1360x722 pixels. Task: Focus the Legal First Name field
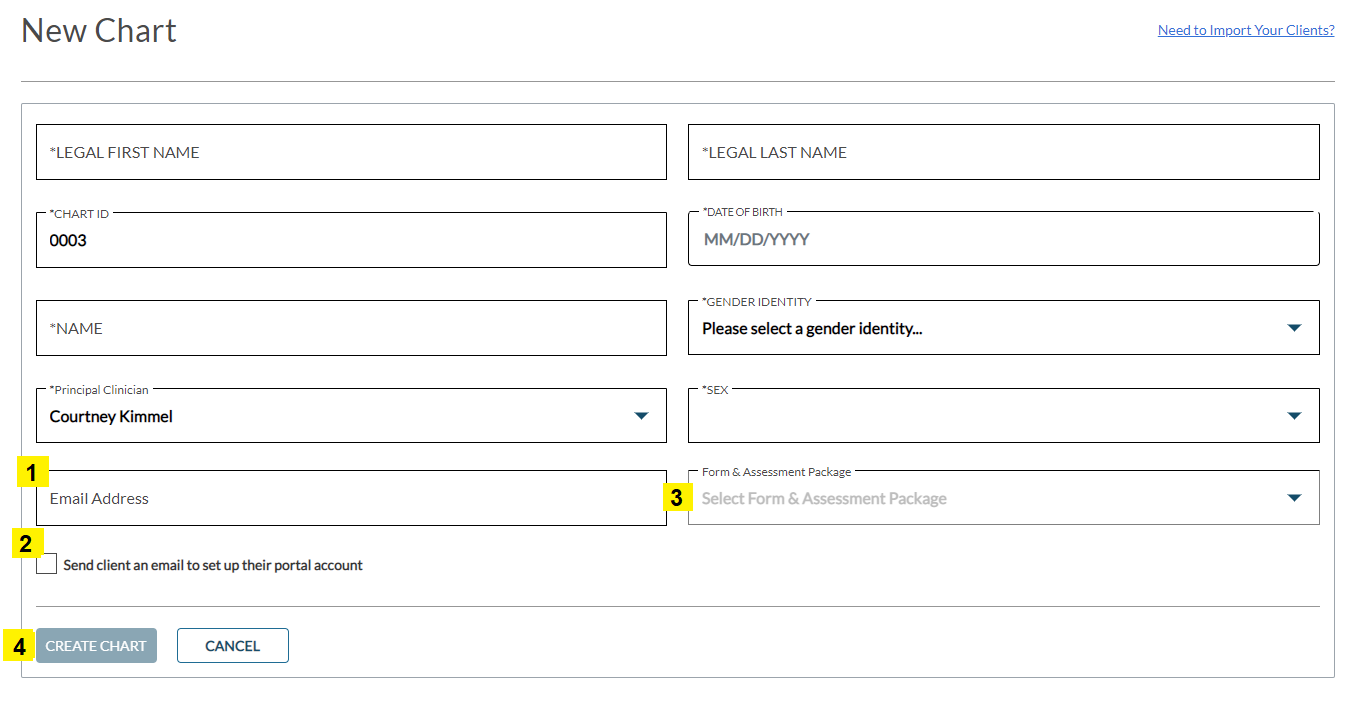point(350,152)
